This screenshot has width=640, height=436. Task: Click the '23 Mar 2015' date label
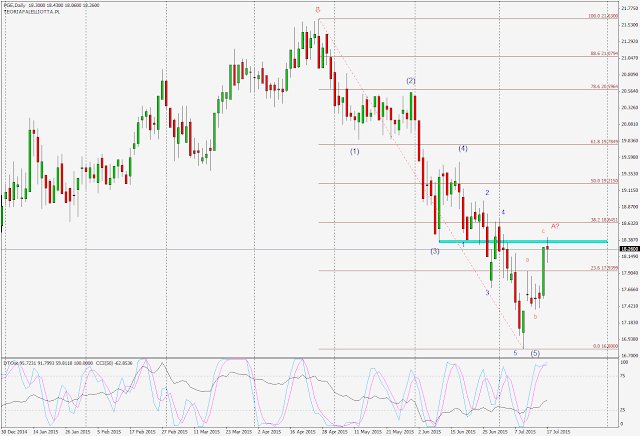pyautogui.click(x=238, y=432)
